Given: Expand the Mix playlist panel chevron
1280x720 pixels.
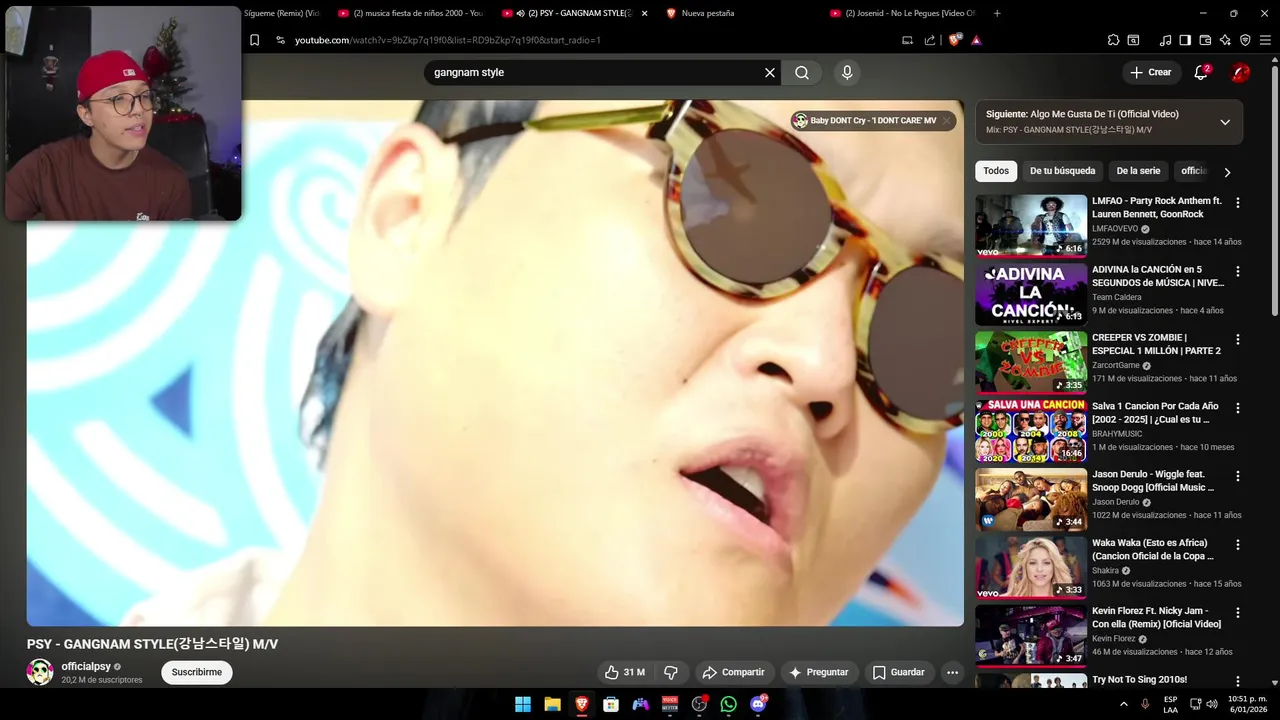Looking at the screenshot, I should (1225, 122).
